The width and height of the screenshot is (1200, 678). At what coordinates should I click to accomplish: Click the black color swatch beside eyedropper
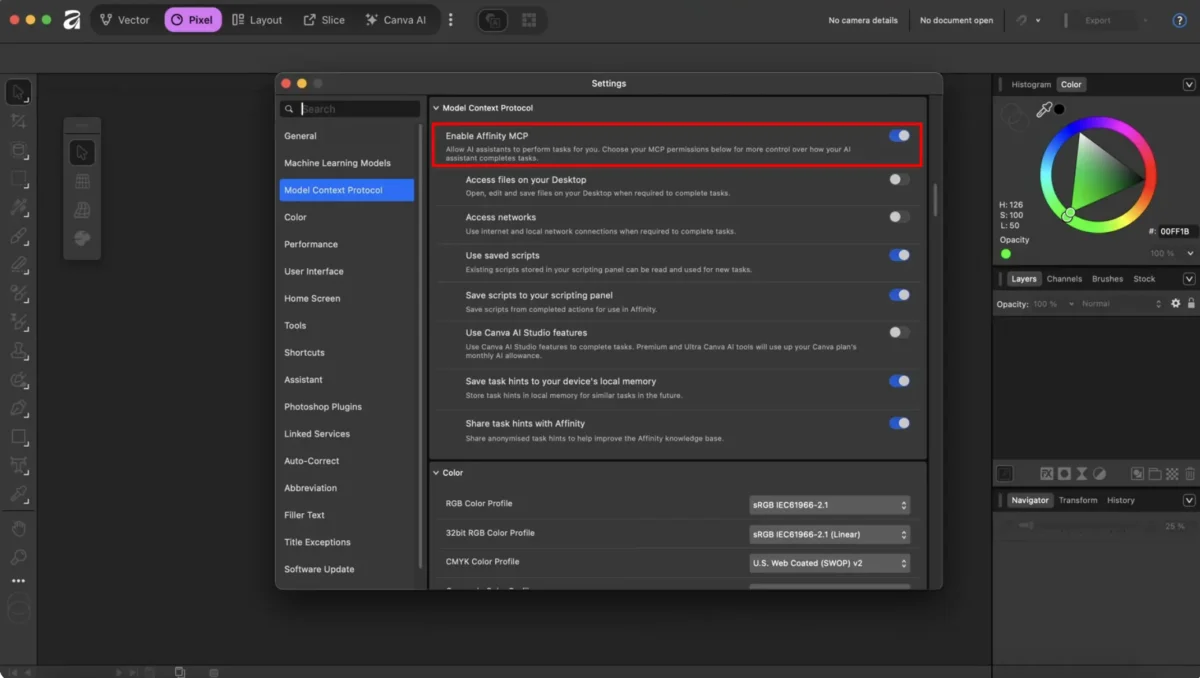(1060, 110)
